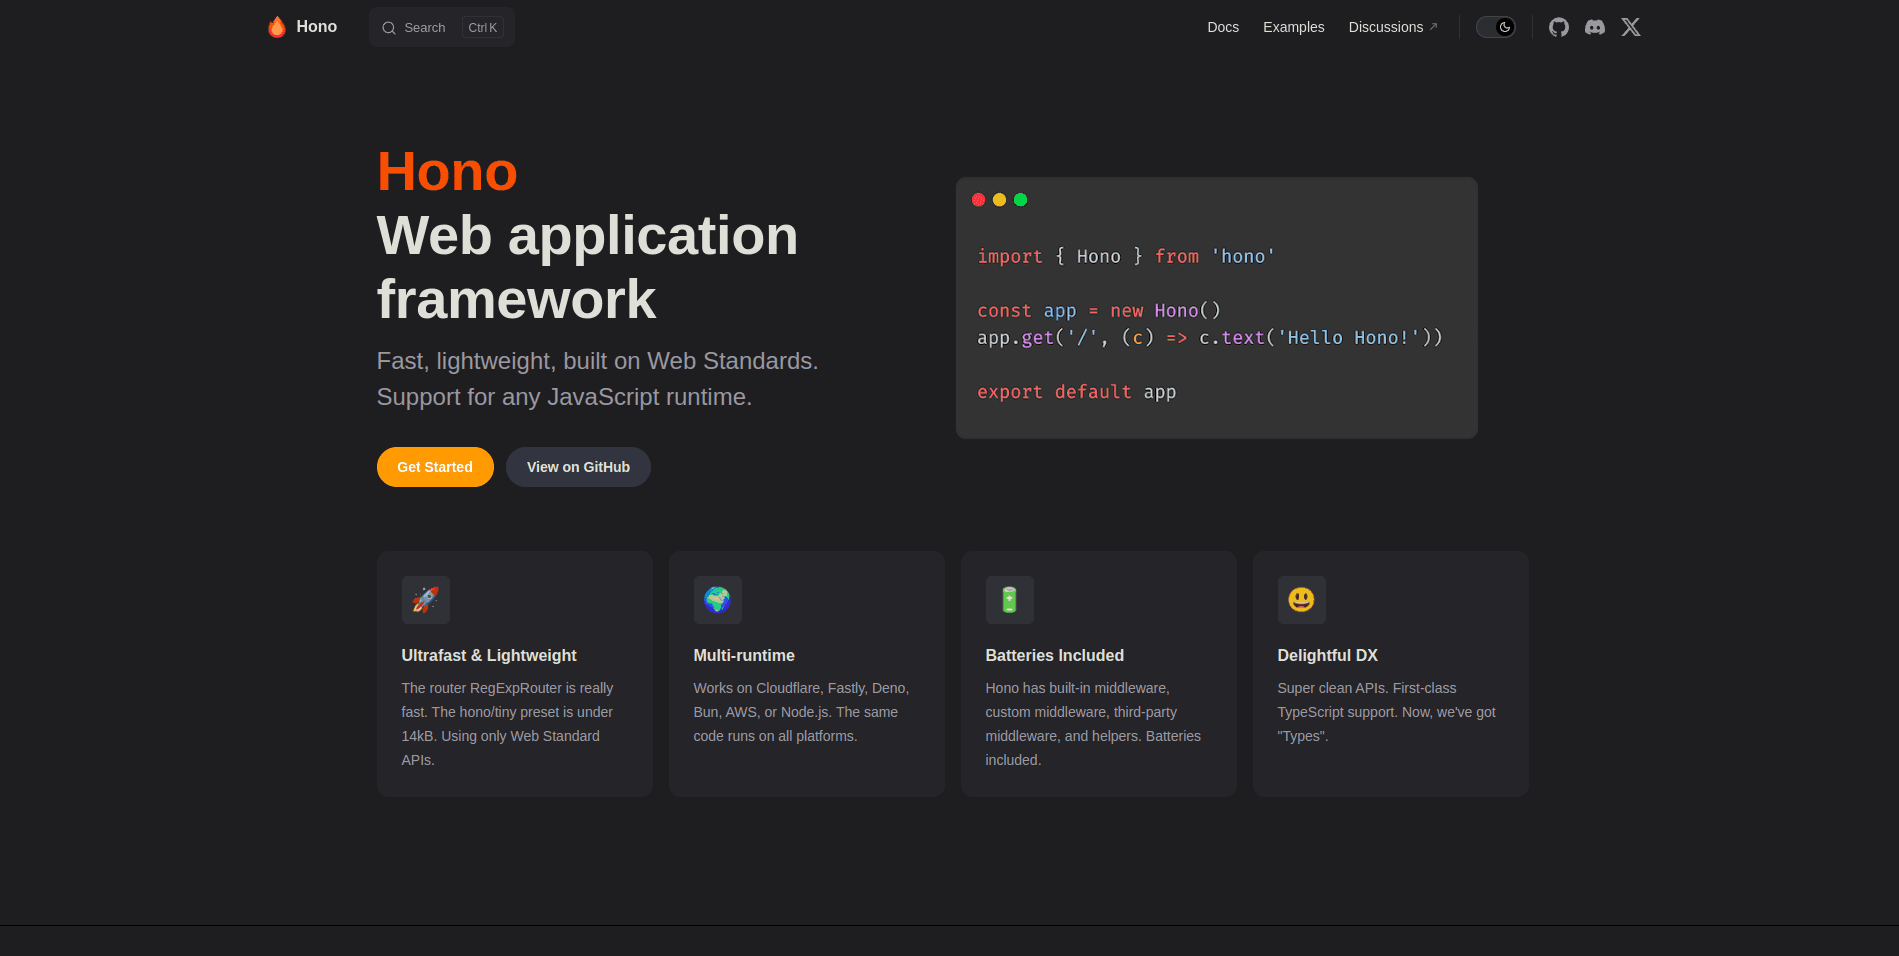This screenshot has height=956, width=1899.
Task: Click the RegExpRouter description text
Action: pos(507,724)
